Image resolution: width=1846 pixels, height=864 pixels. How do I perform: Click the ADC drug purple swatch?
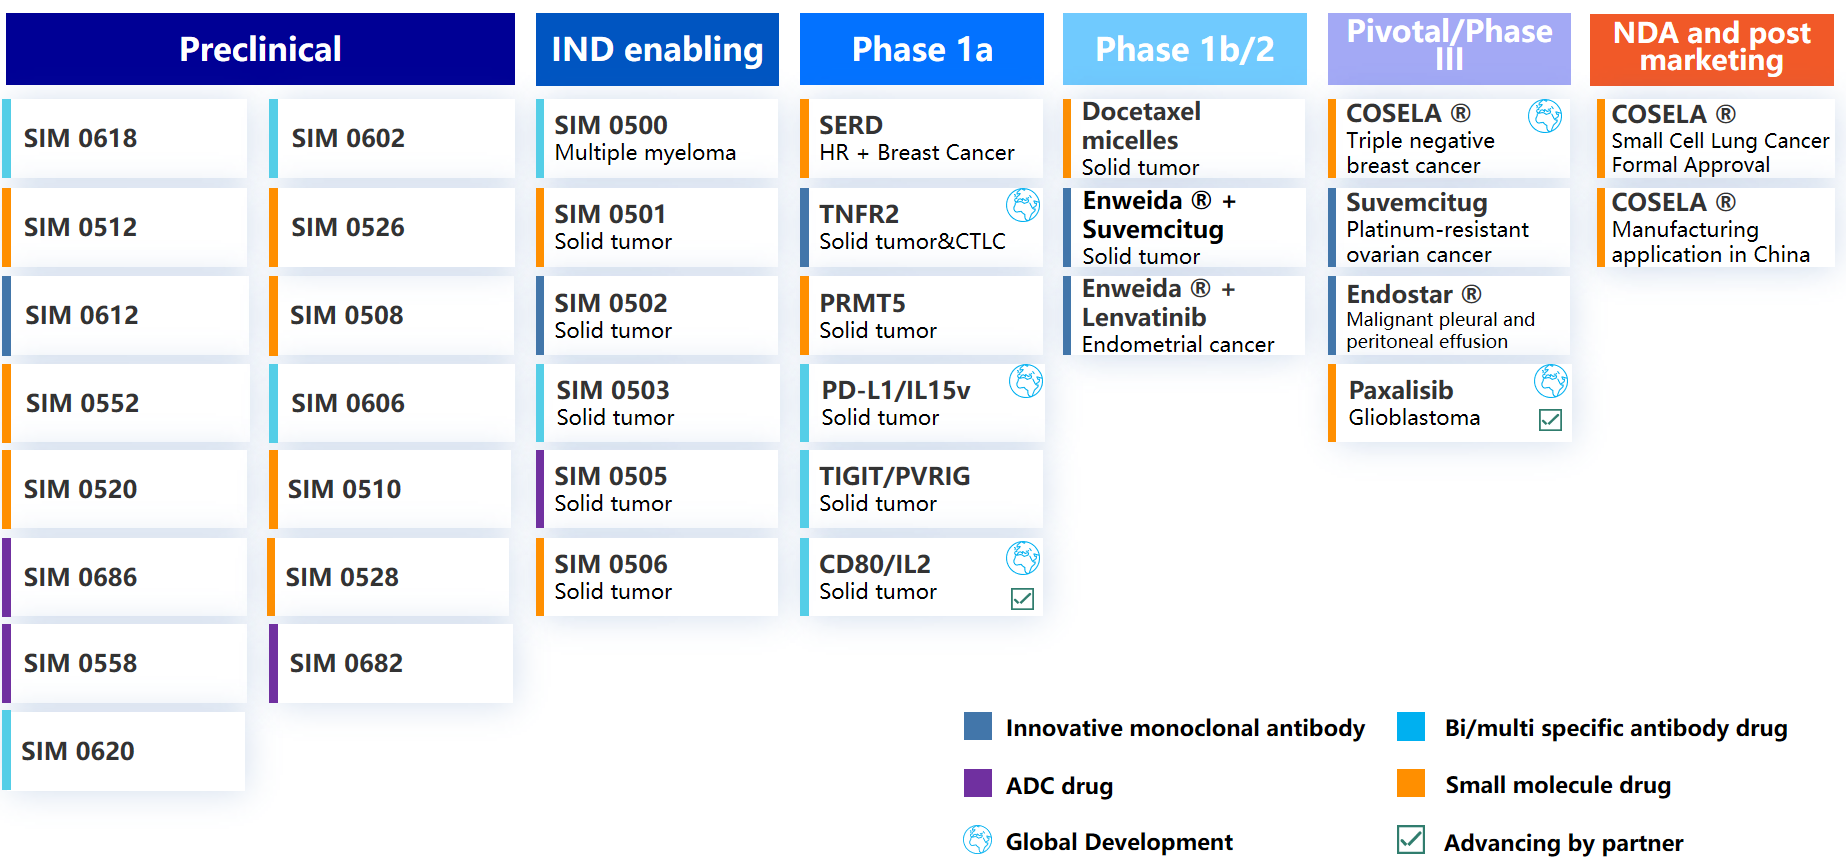tap(978, 783)
